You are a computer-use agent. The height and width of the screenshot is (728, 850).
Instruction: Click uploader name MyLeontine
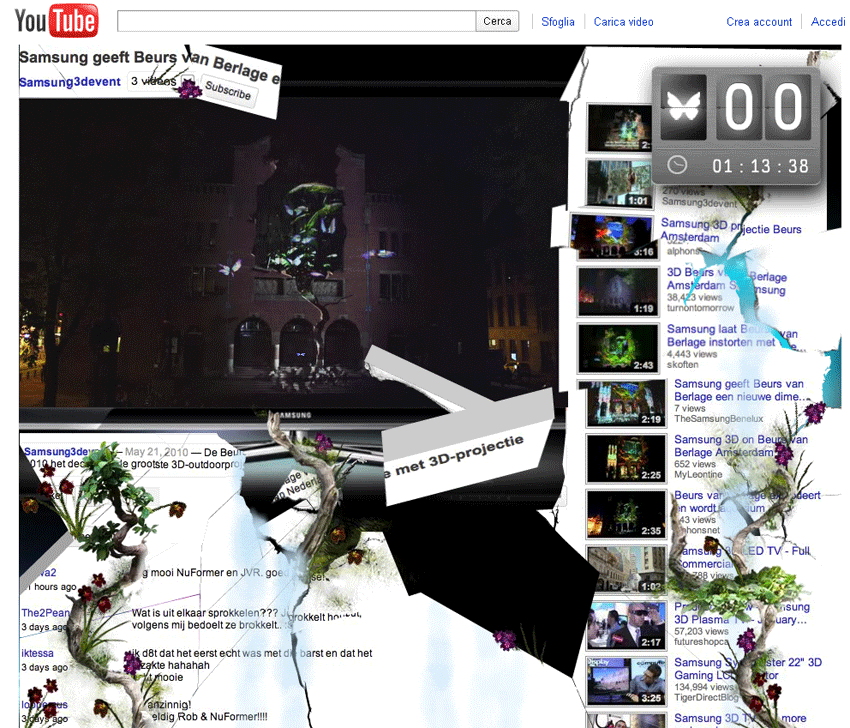(698, 474)
